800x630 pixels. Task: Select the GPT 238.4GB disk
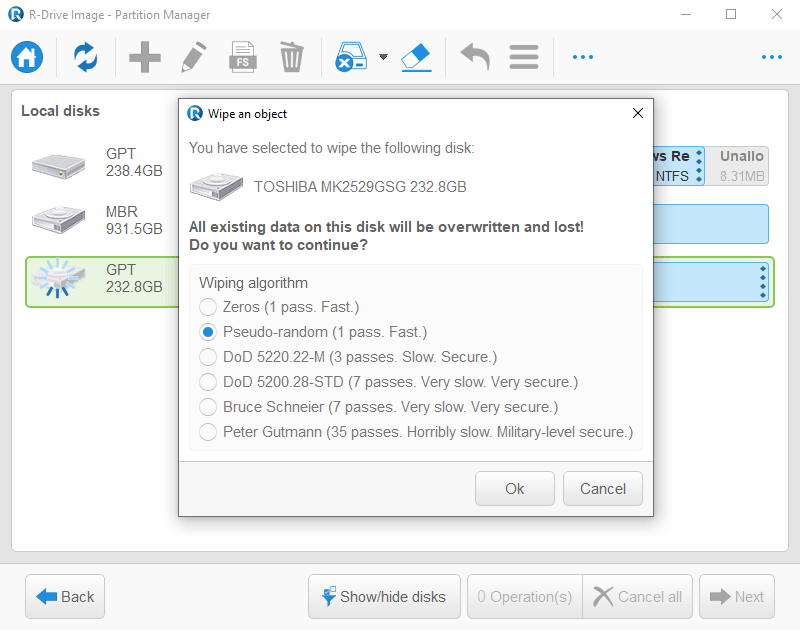click(x=102, y=165)
